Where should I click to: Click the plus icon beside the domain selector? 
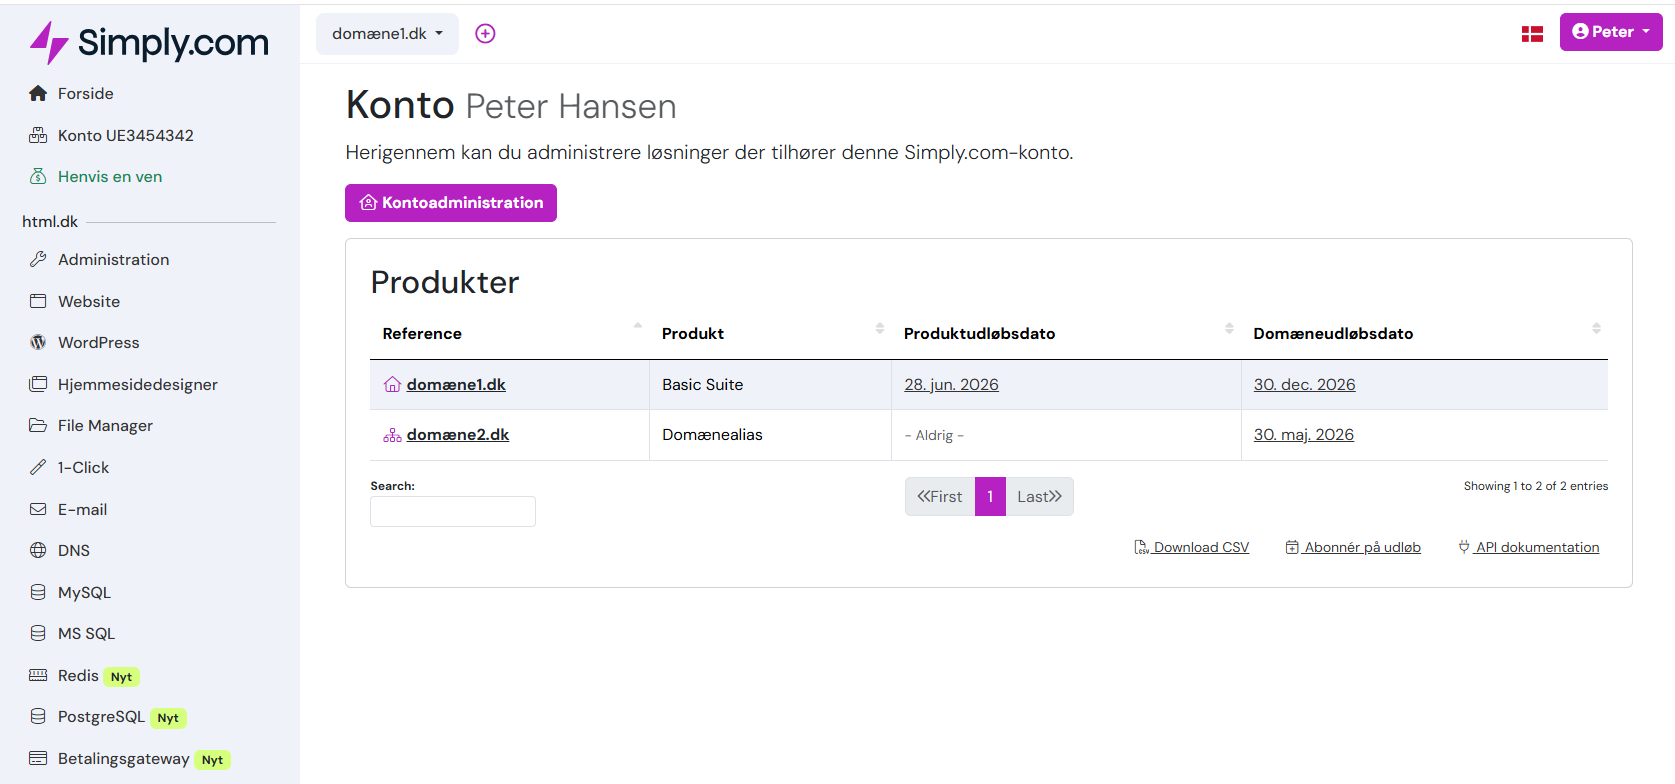(x=485, y=34)
